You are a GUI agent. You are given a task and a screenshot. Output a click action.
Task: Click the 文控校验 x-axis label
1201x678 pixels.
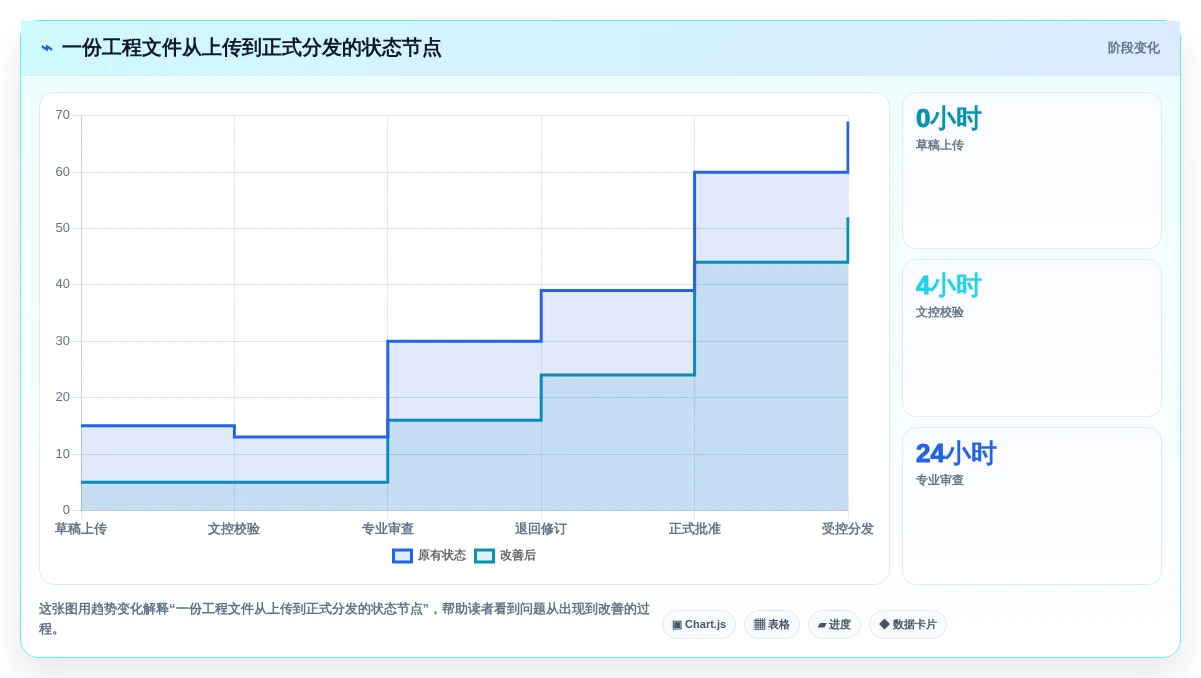click(x=234, y=528)
